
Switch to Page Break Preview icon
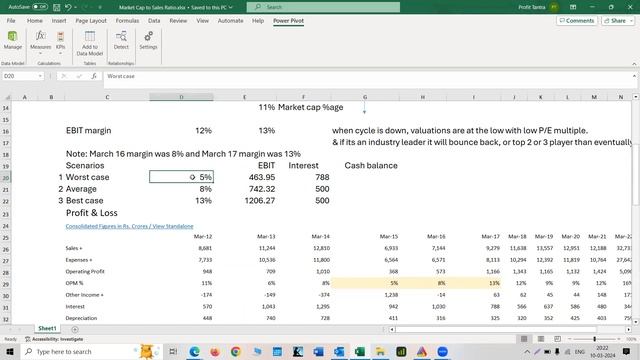pyautogui.click(x=558, y=339)
